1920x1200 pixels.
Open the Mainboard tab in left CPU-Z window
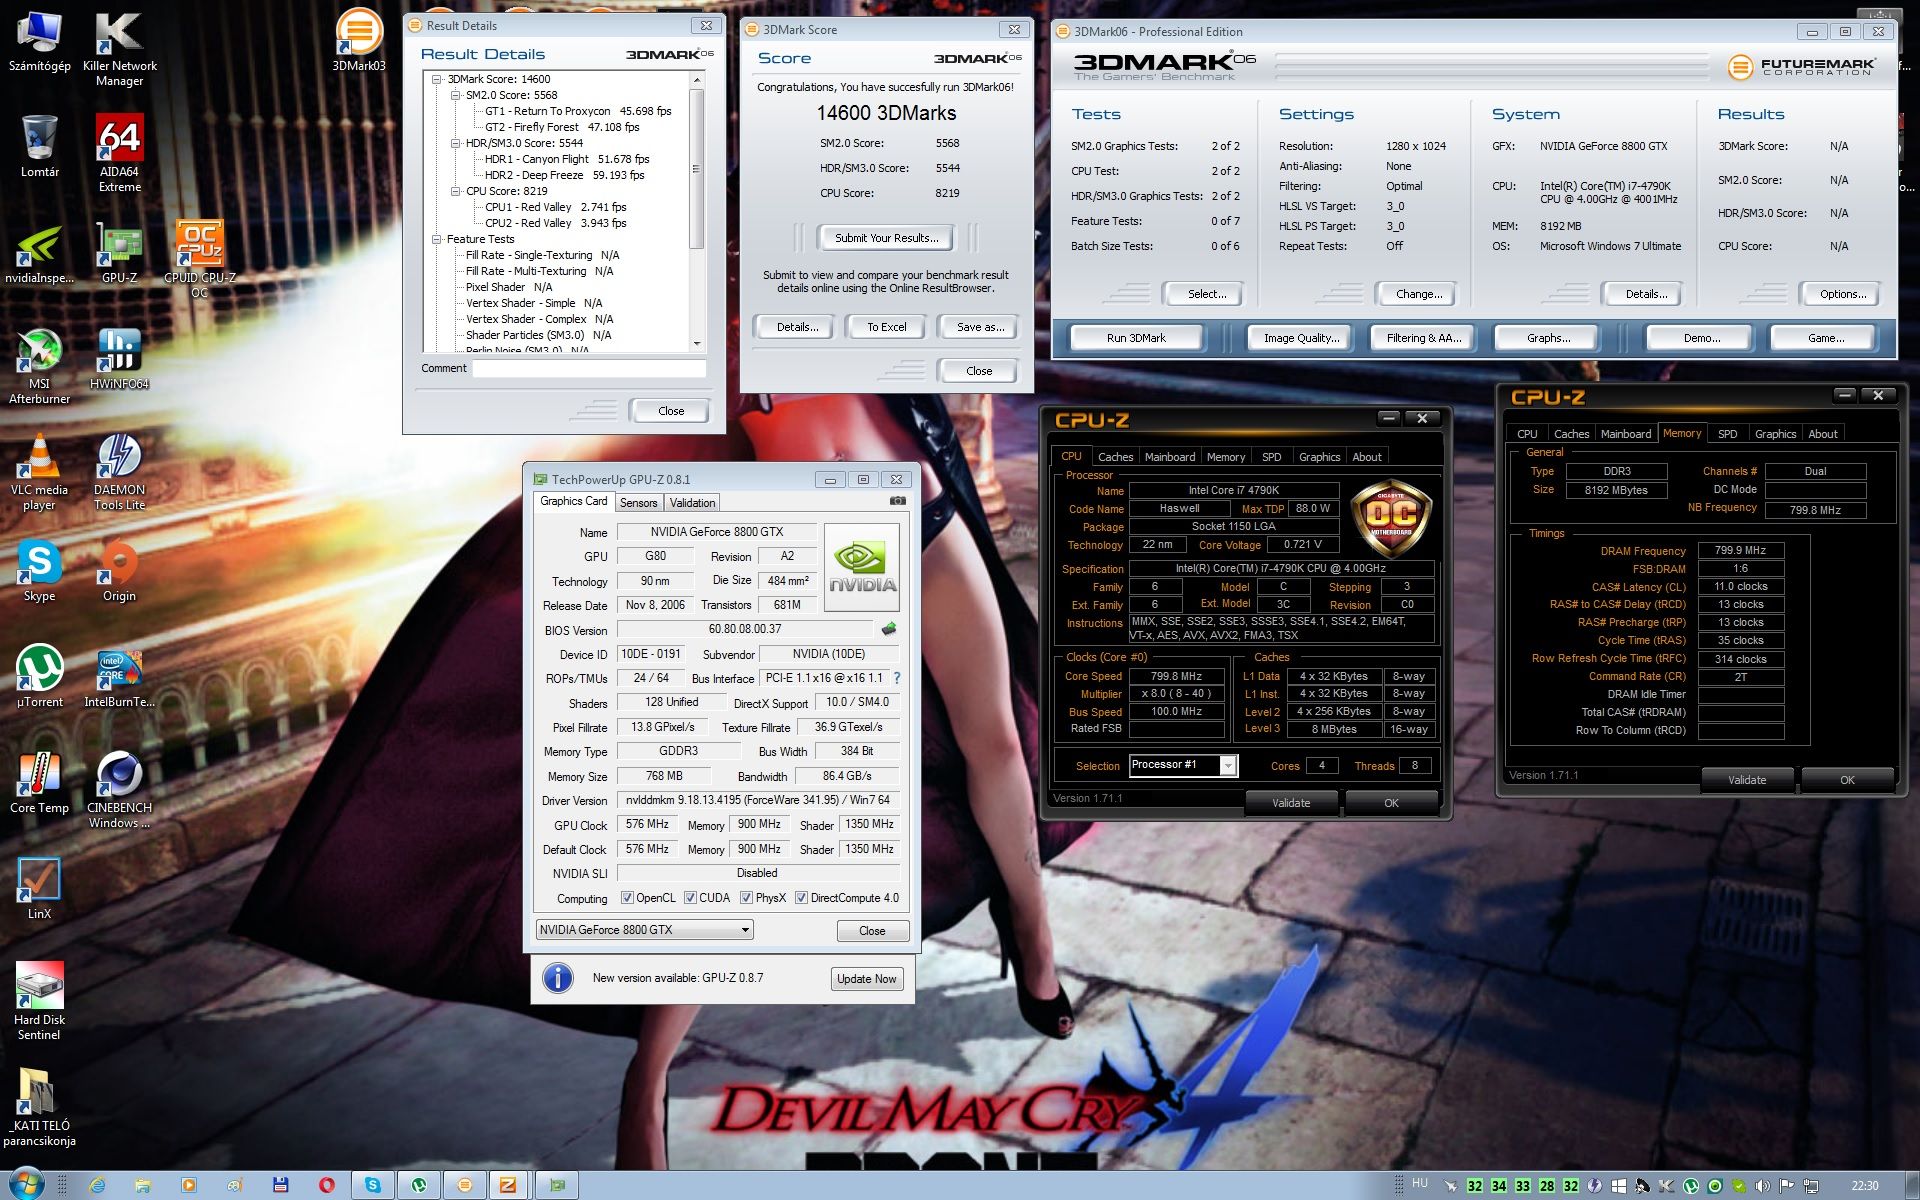click(x=1169, y=457)
